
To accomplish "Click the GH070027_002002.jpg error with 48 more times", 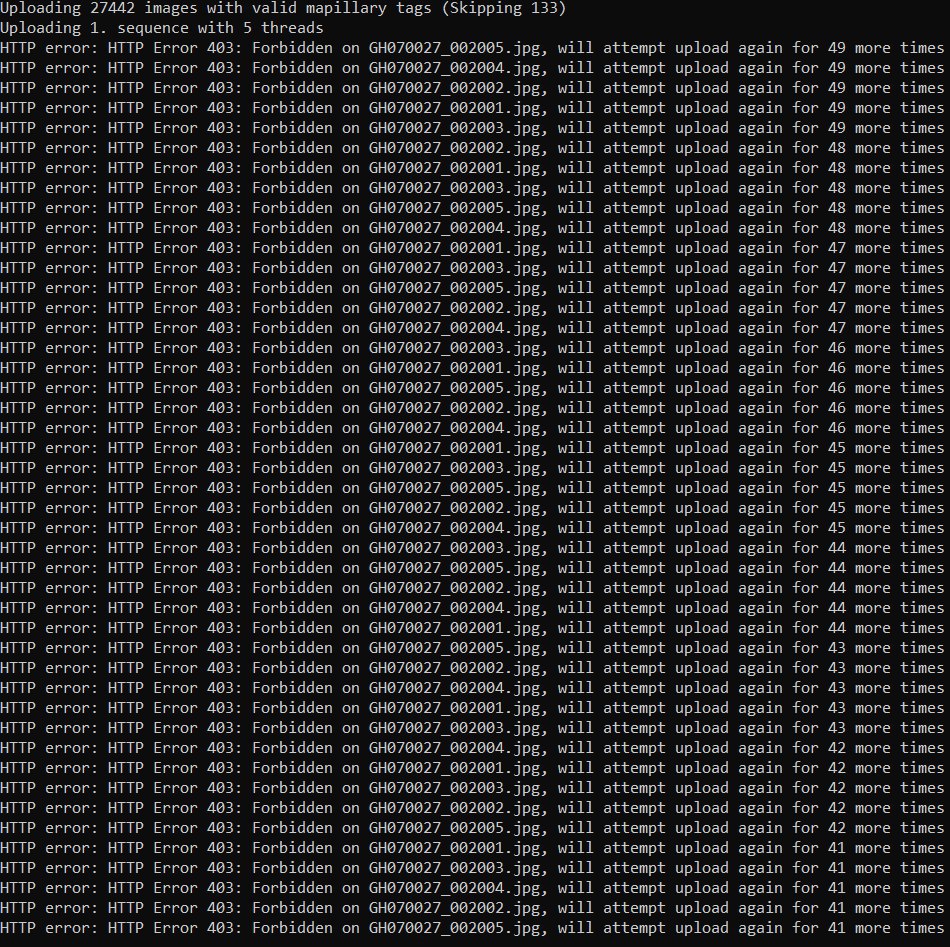I will pos(472,148).
